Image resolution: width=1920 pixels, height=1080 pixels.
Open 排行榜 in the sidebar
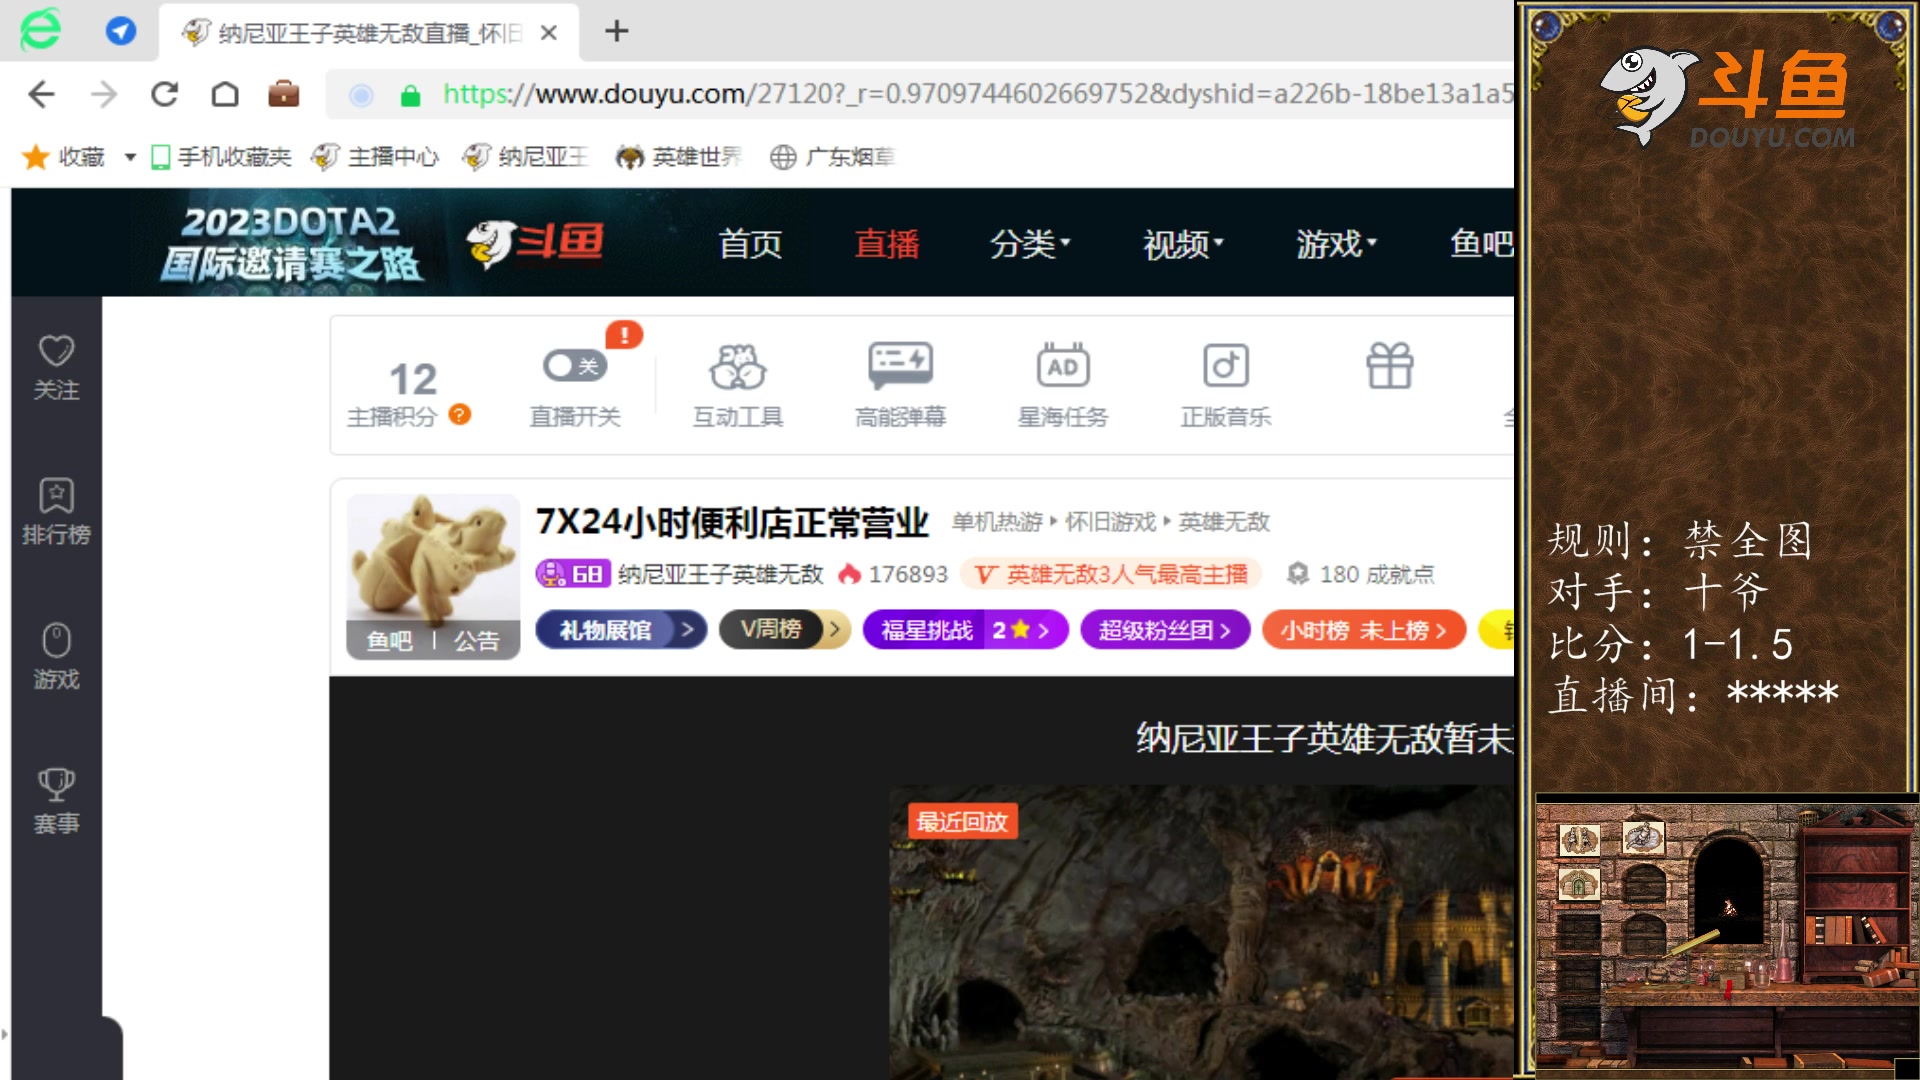(56, 511)
